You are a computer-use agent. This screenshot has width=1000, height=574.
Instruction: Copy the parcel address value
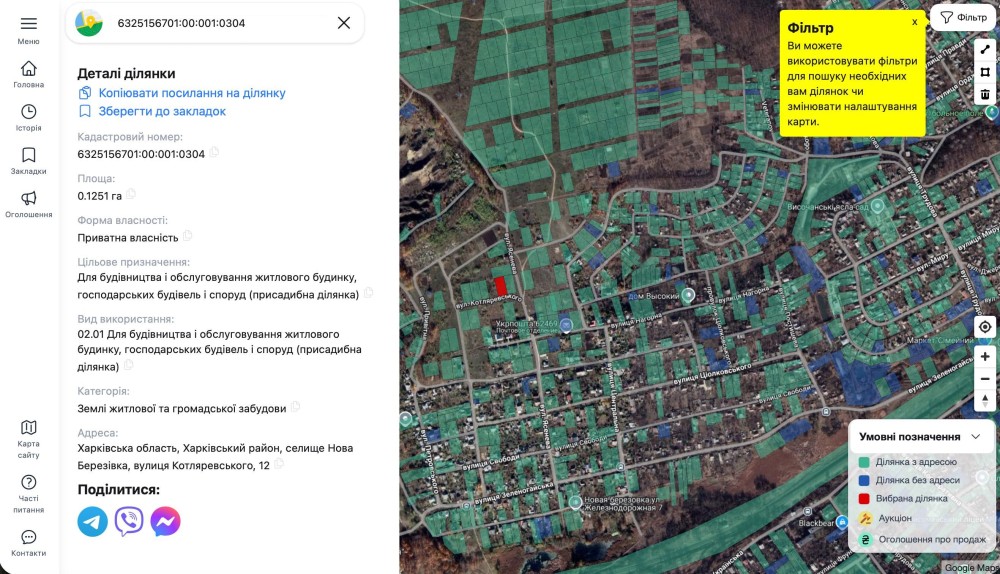tap(279, 464)
